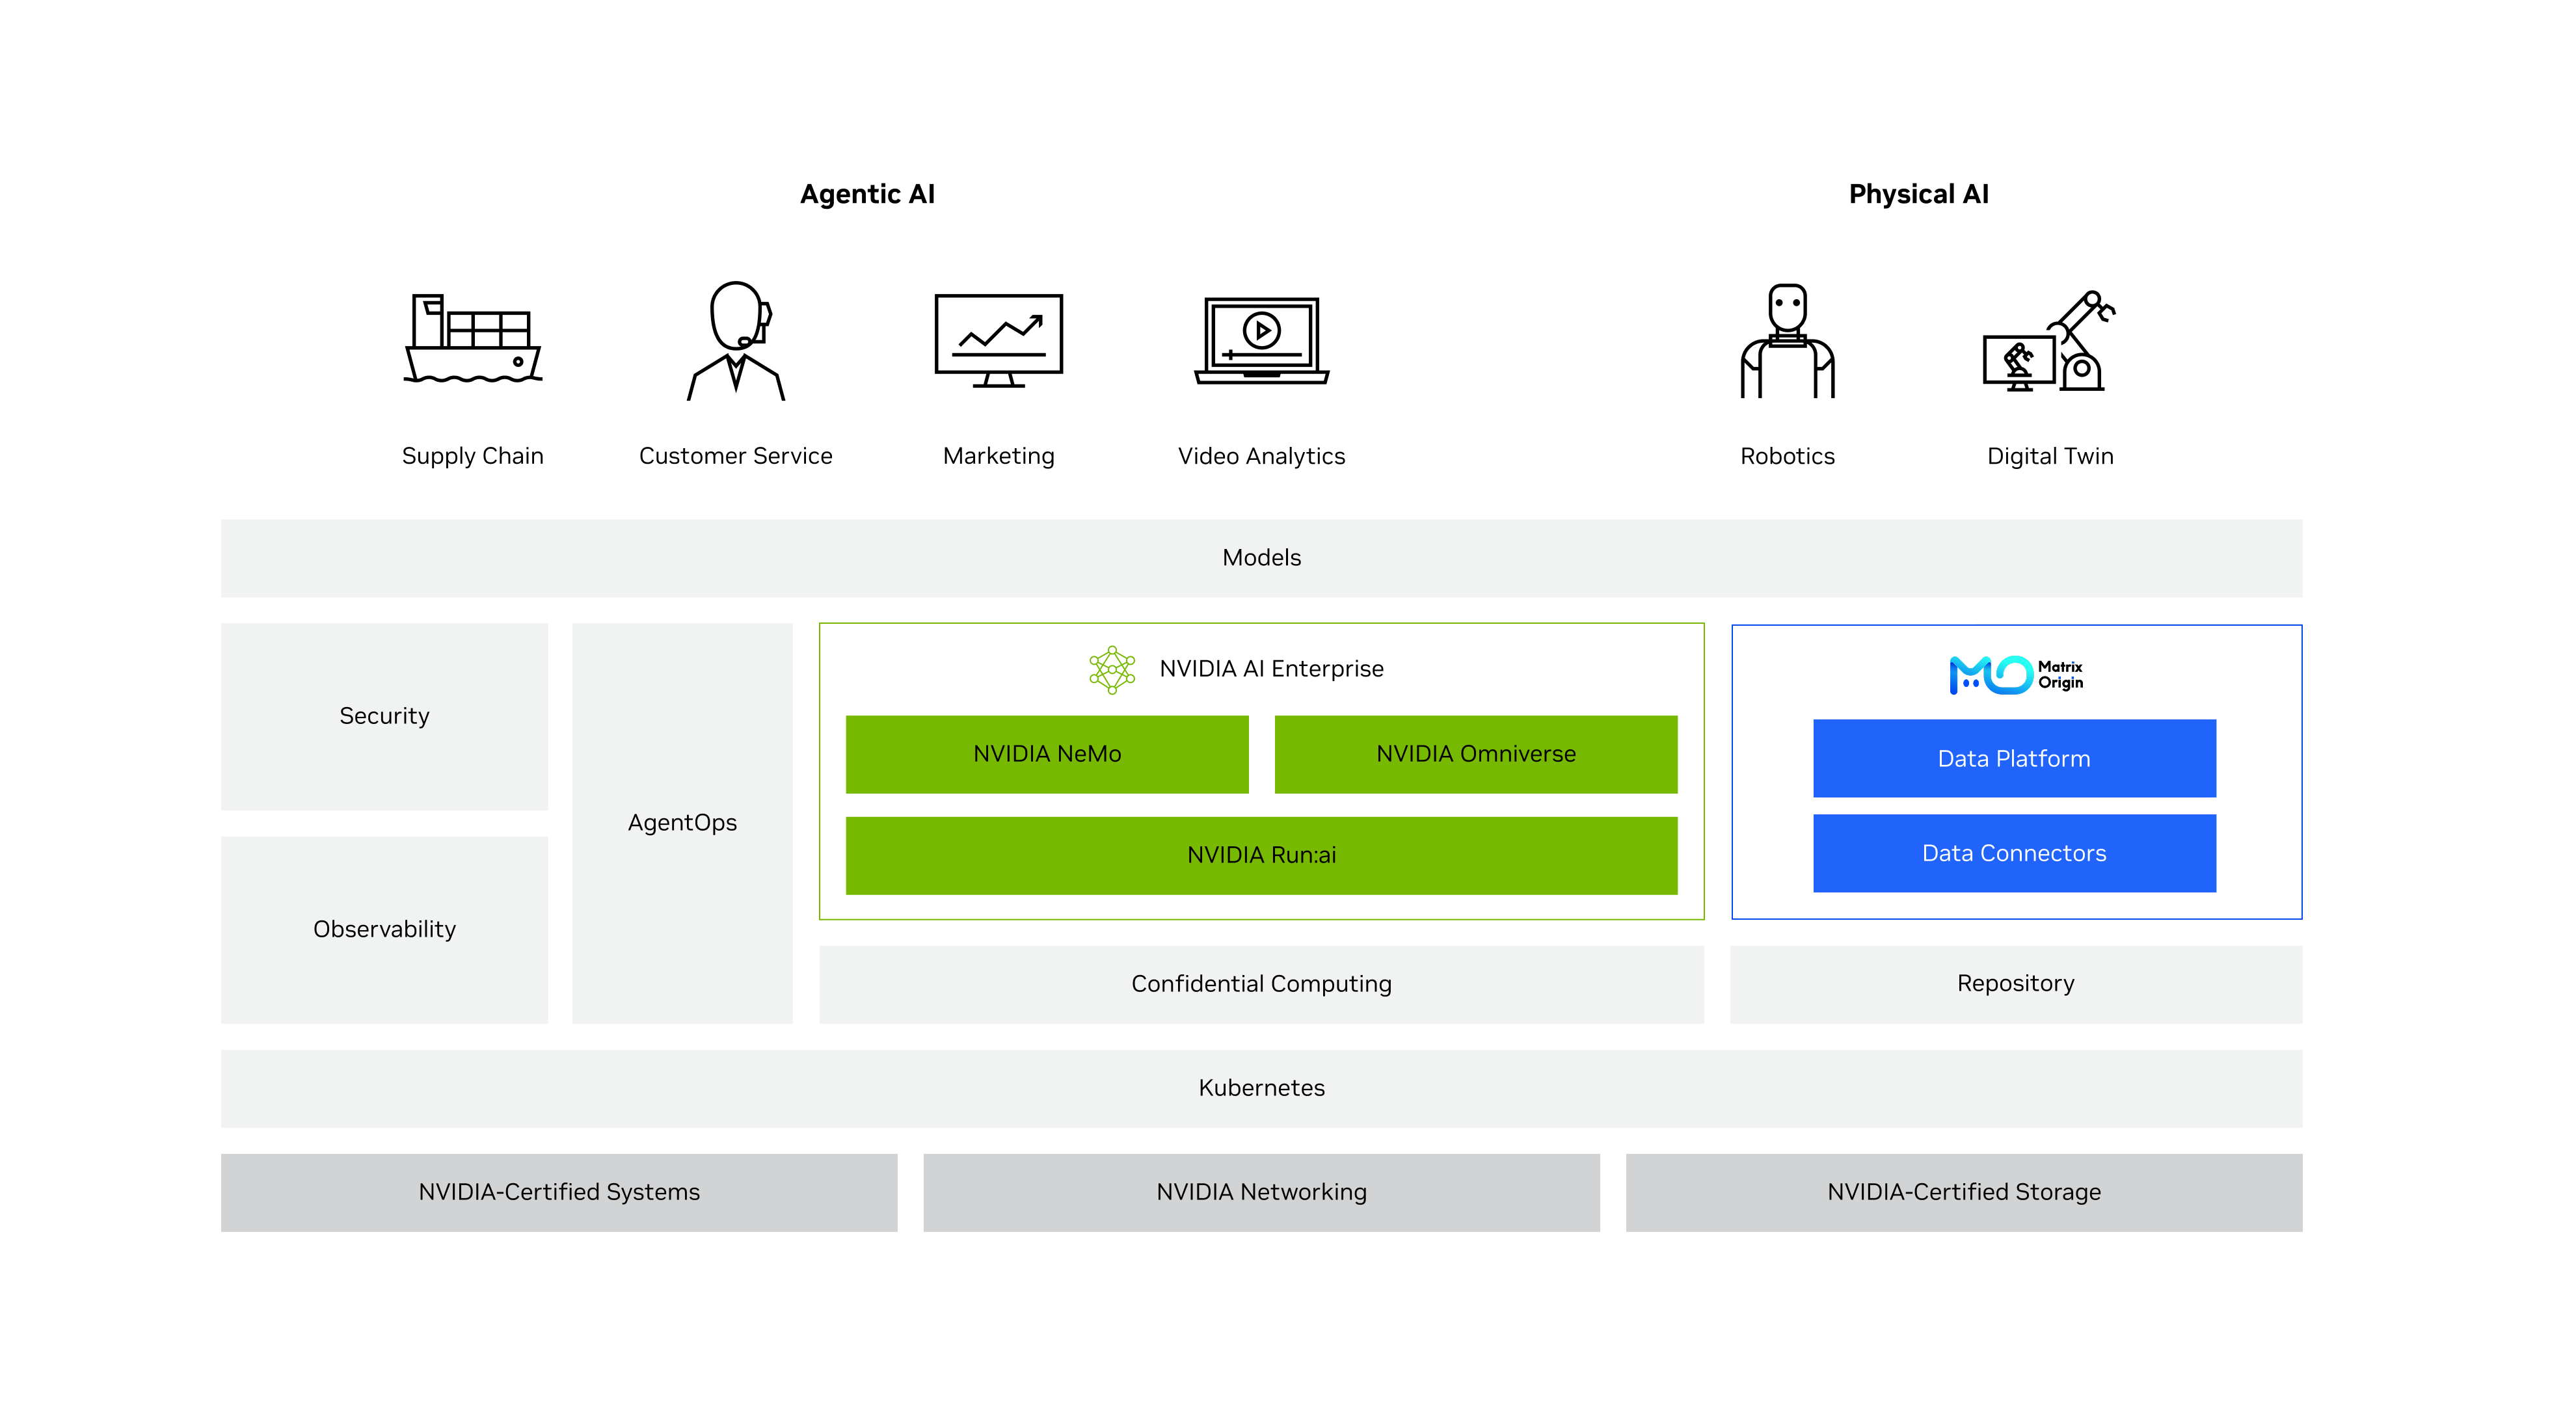
Task: Click the Supply Chain ship icon
Action: 473,339
